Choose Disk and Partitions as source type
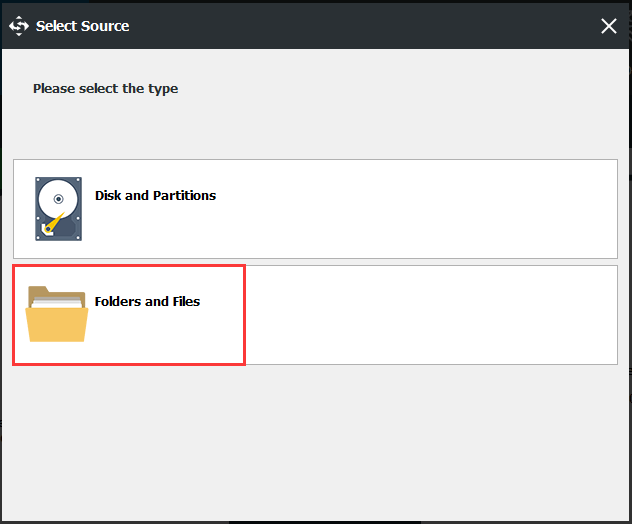 tap(315, 209)
